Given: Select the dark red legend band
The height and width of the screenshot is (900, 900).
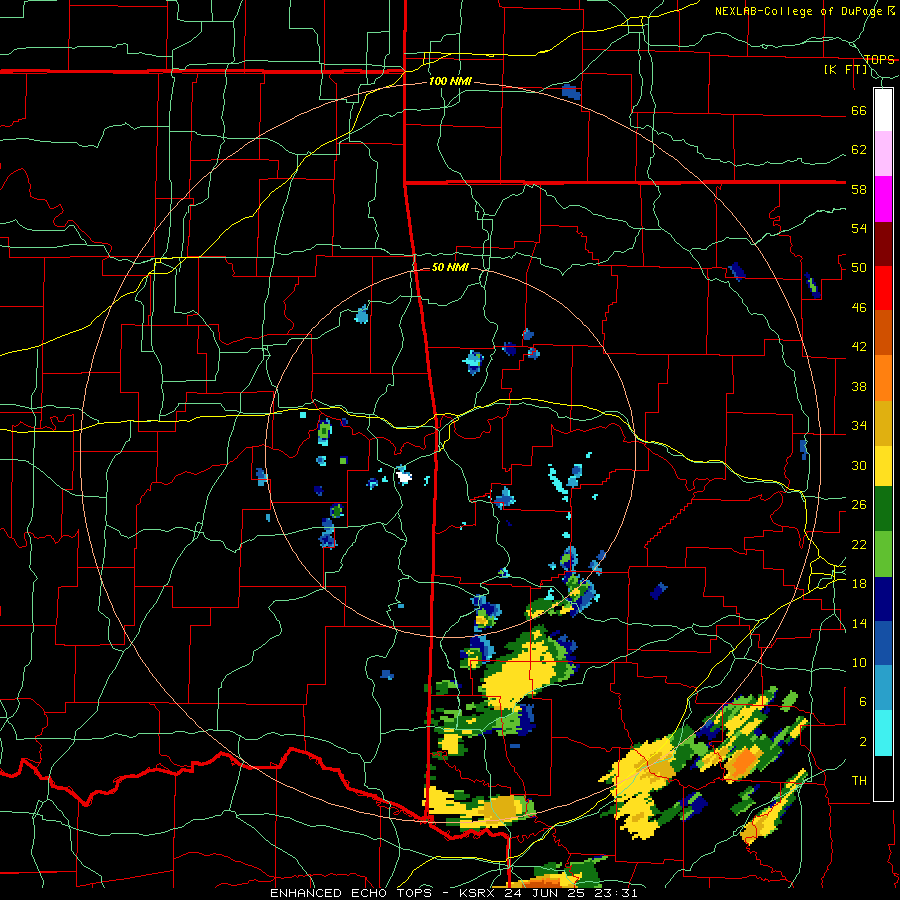Looking at the screenshot, I should click(883, 244).
